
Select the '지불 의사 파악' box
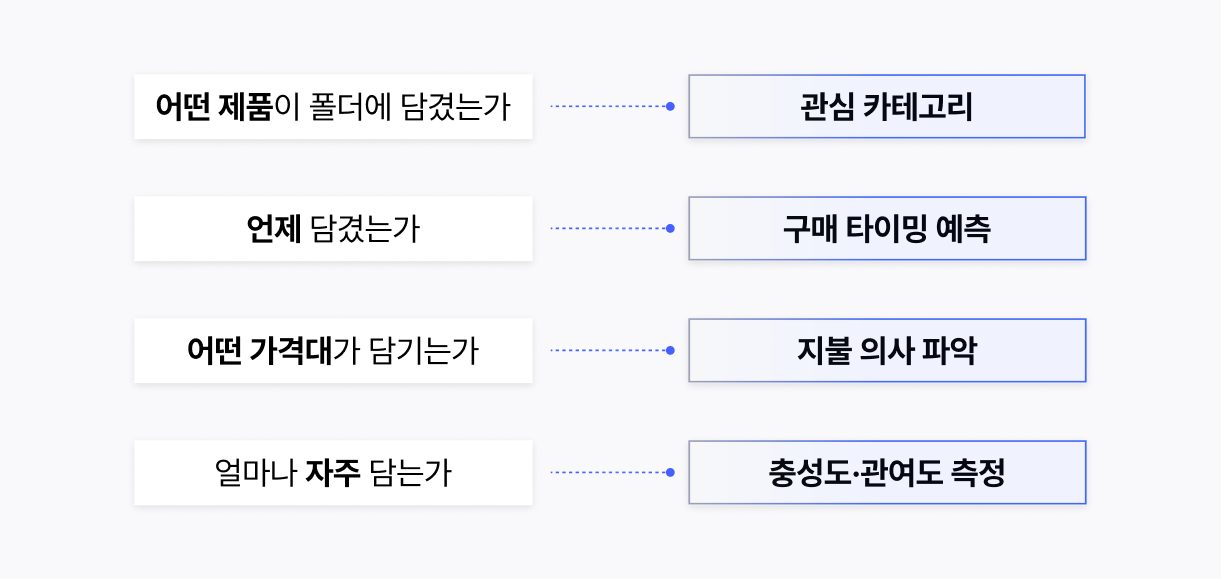click(x=887, y=351)
